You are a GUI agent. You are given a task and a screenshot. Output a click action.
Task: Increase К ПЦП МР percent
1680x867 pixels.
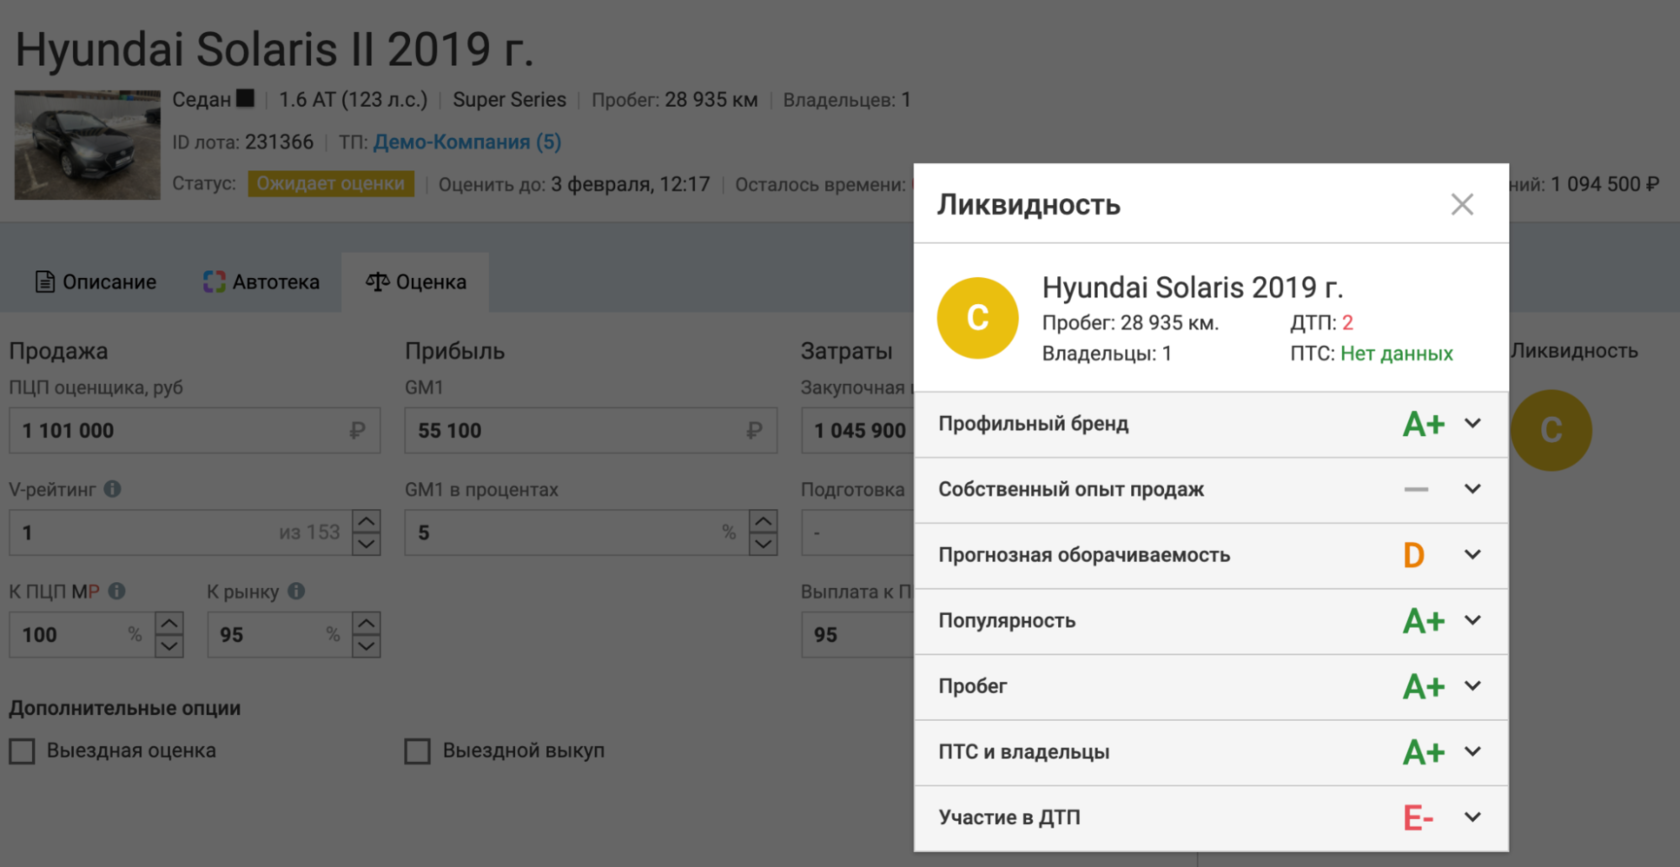[x=169, y=624]
